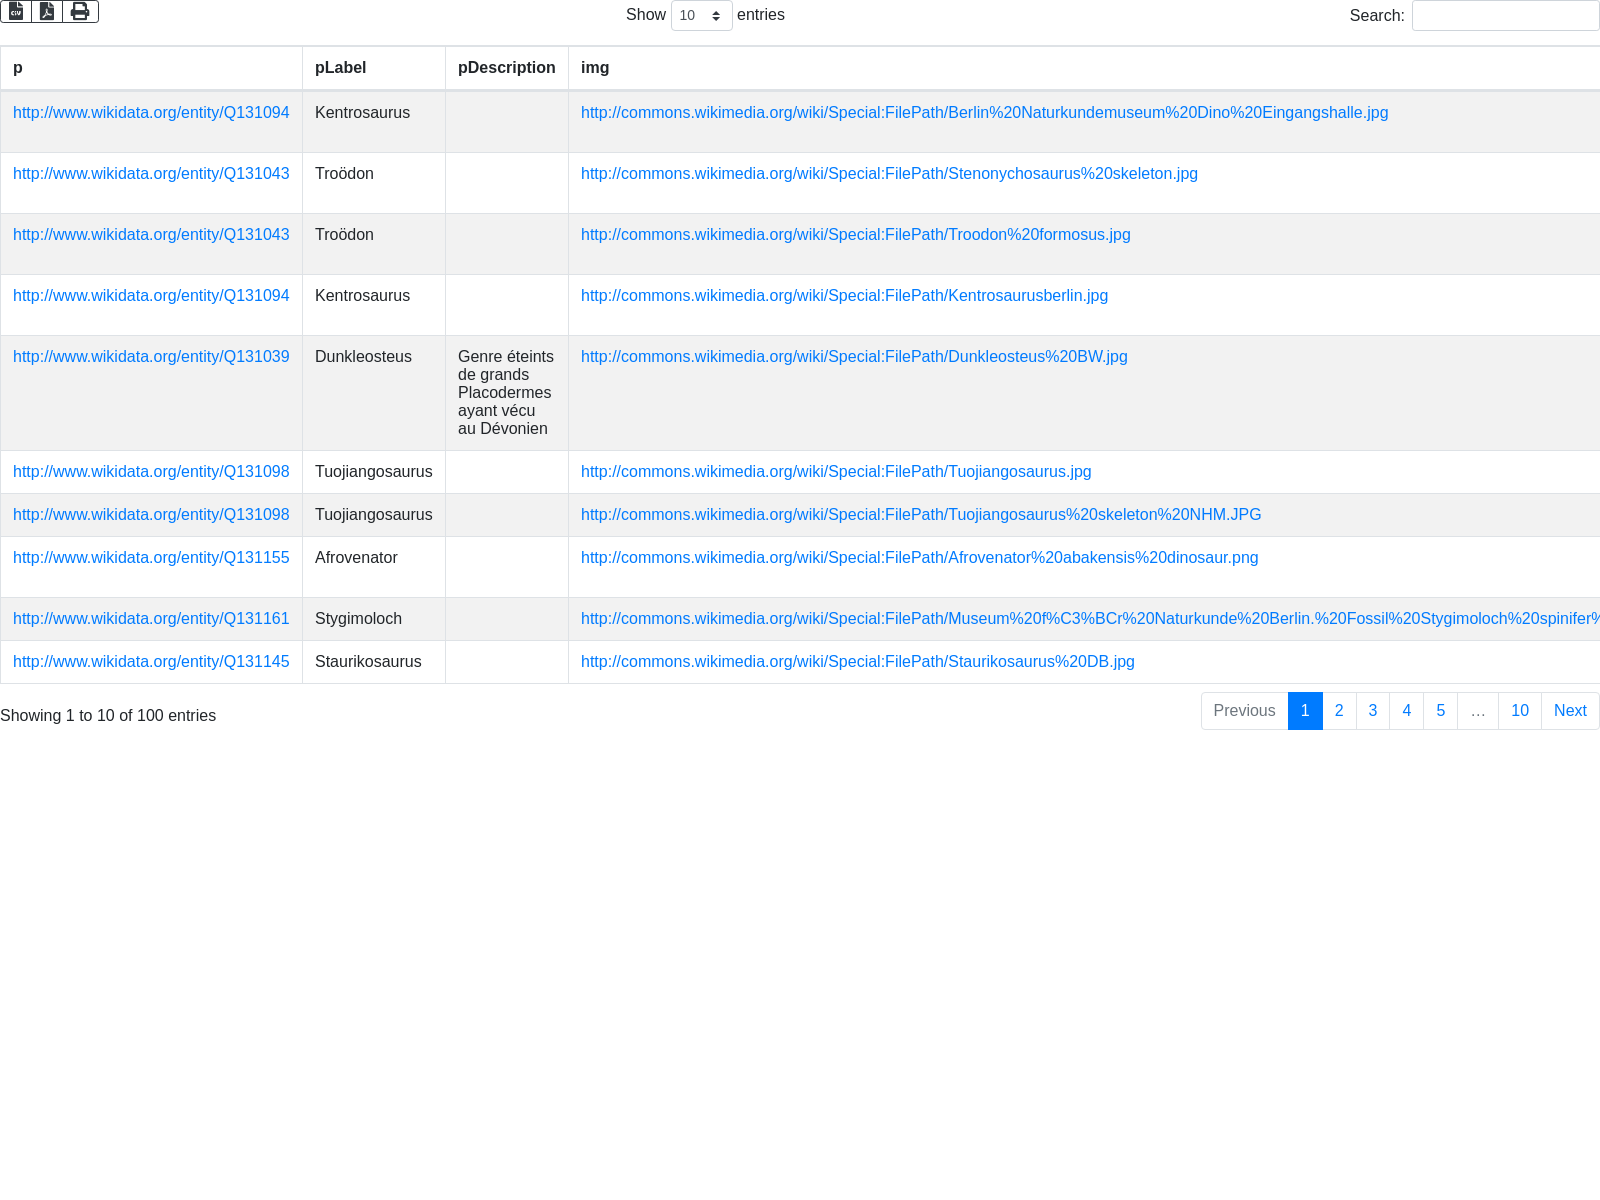Navigate to page 5
Screen dimensions: 1600x1200
pyautogui.click(x=1440, y=711)
